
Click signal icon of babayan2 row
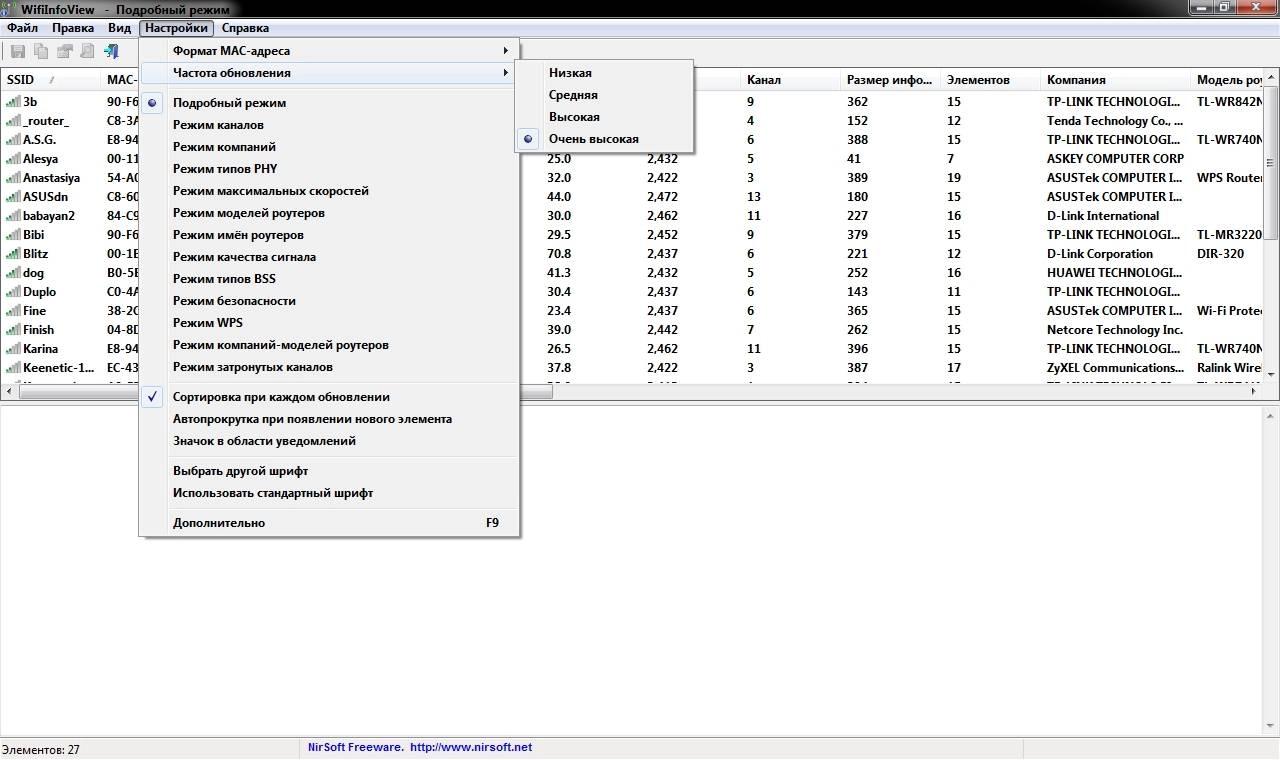[12, 216]
